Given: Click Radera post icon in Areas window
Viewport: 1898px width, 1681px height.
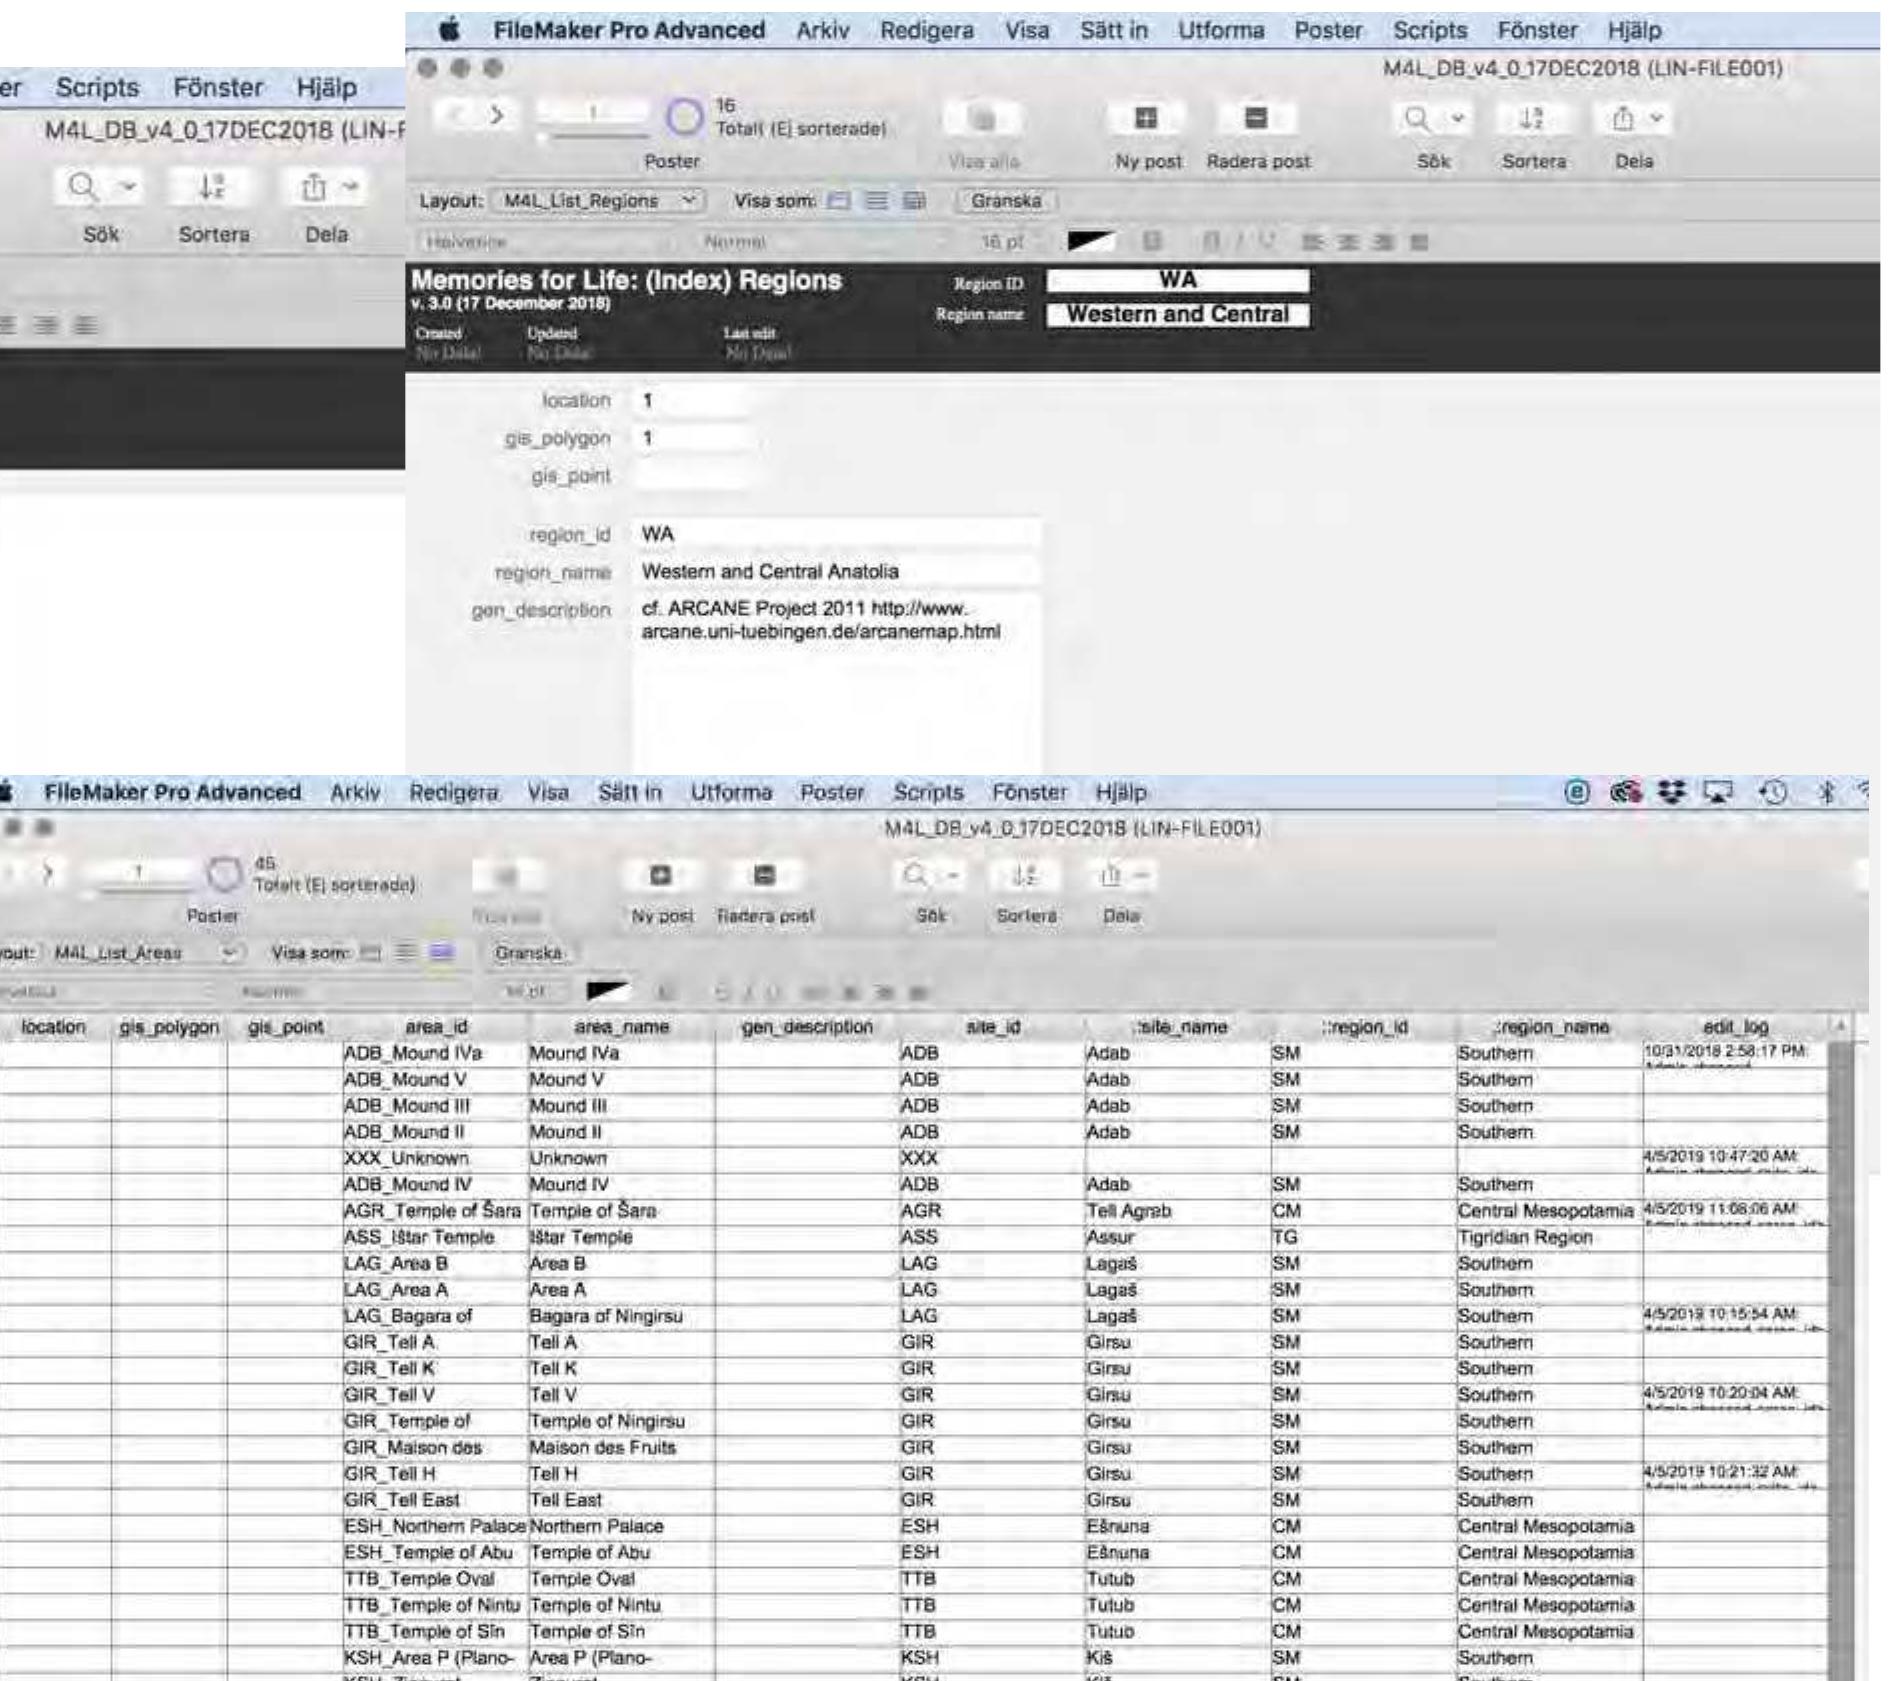Looking at the screenshot, I should point(764,876).
